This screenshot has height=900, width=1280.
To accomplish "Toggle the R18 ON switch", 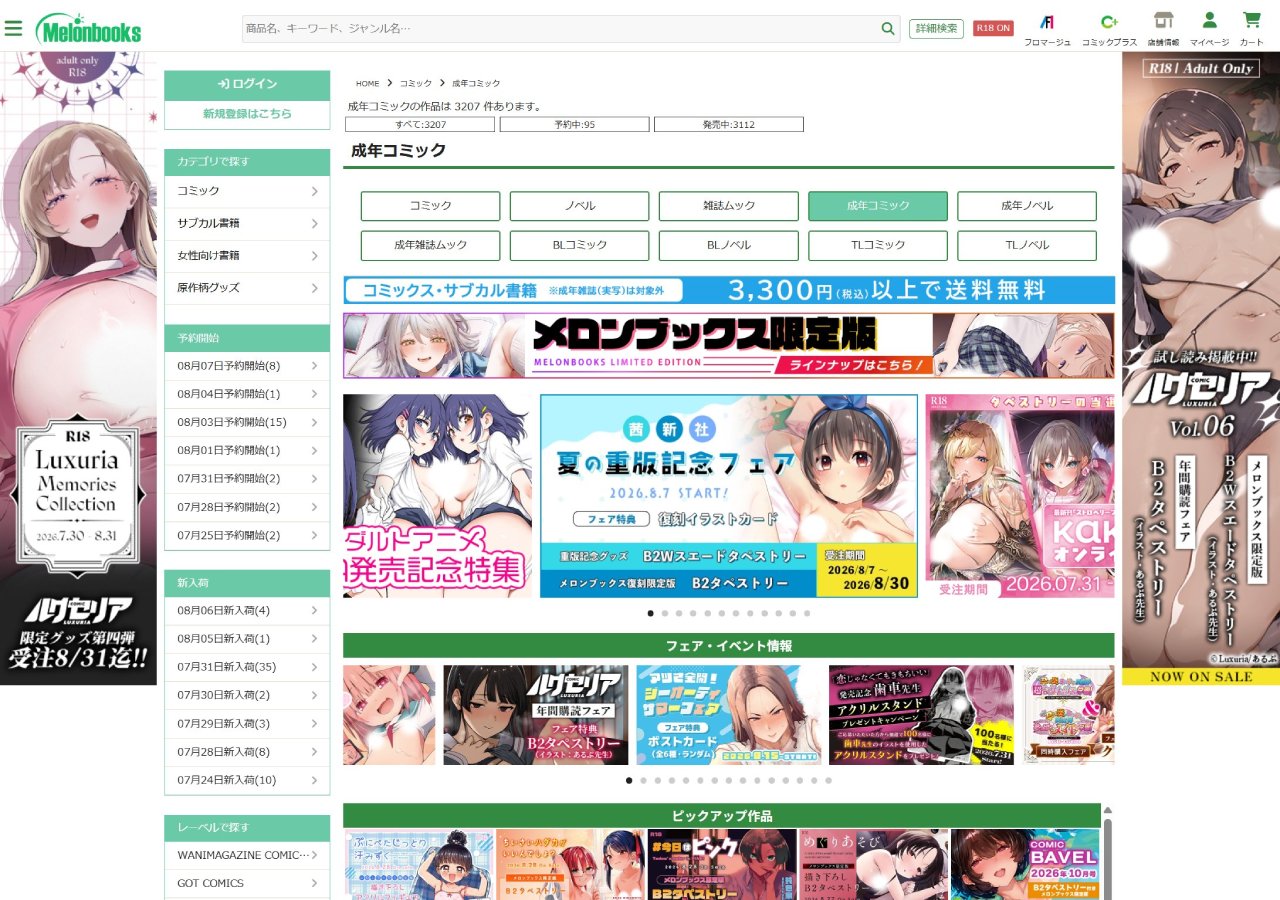I will (993, 28).
